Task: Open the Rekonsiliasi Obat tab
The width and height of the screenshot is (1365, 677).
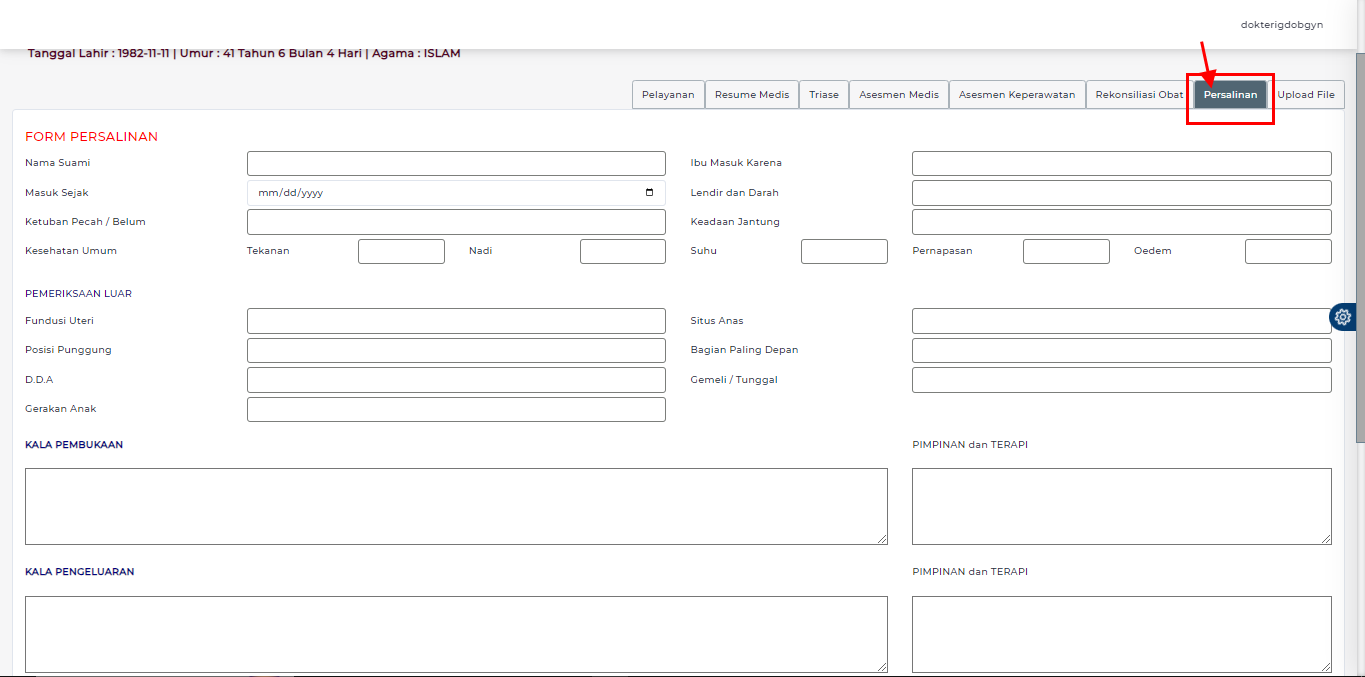Action: pos(1137,94)
